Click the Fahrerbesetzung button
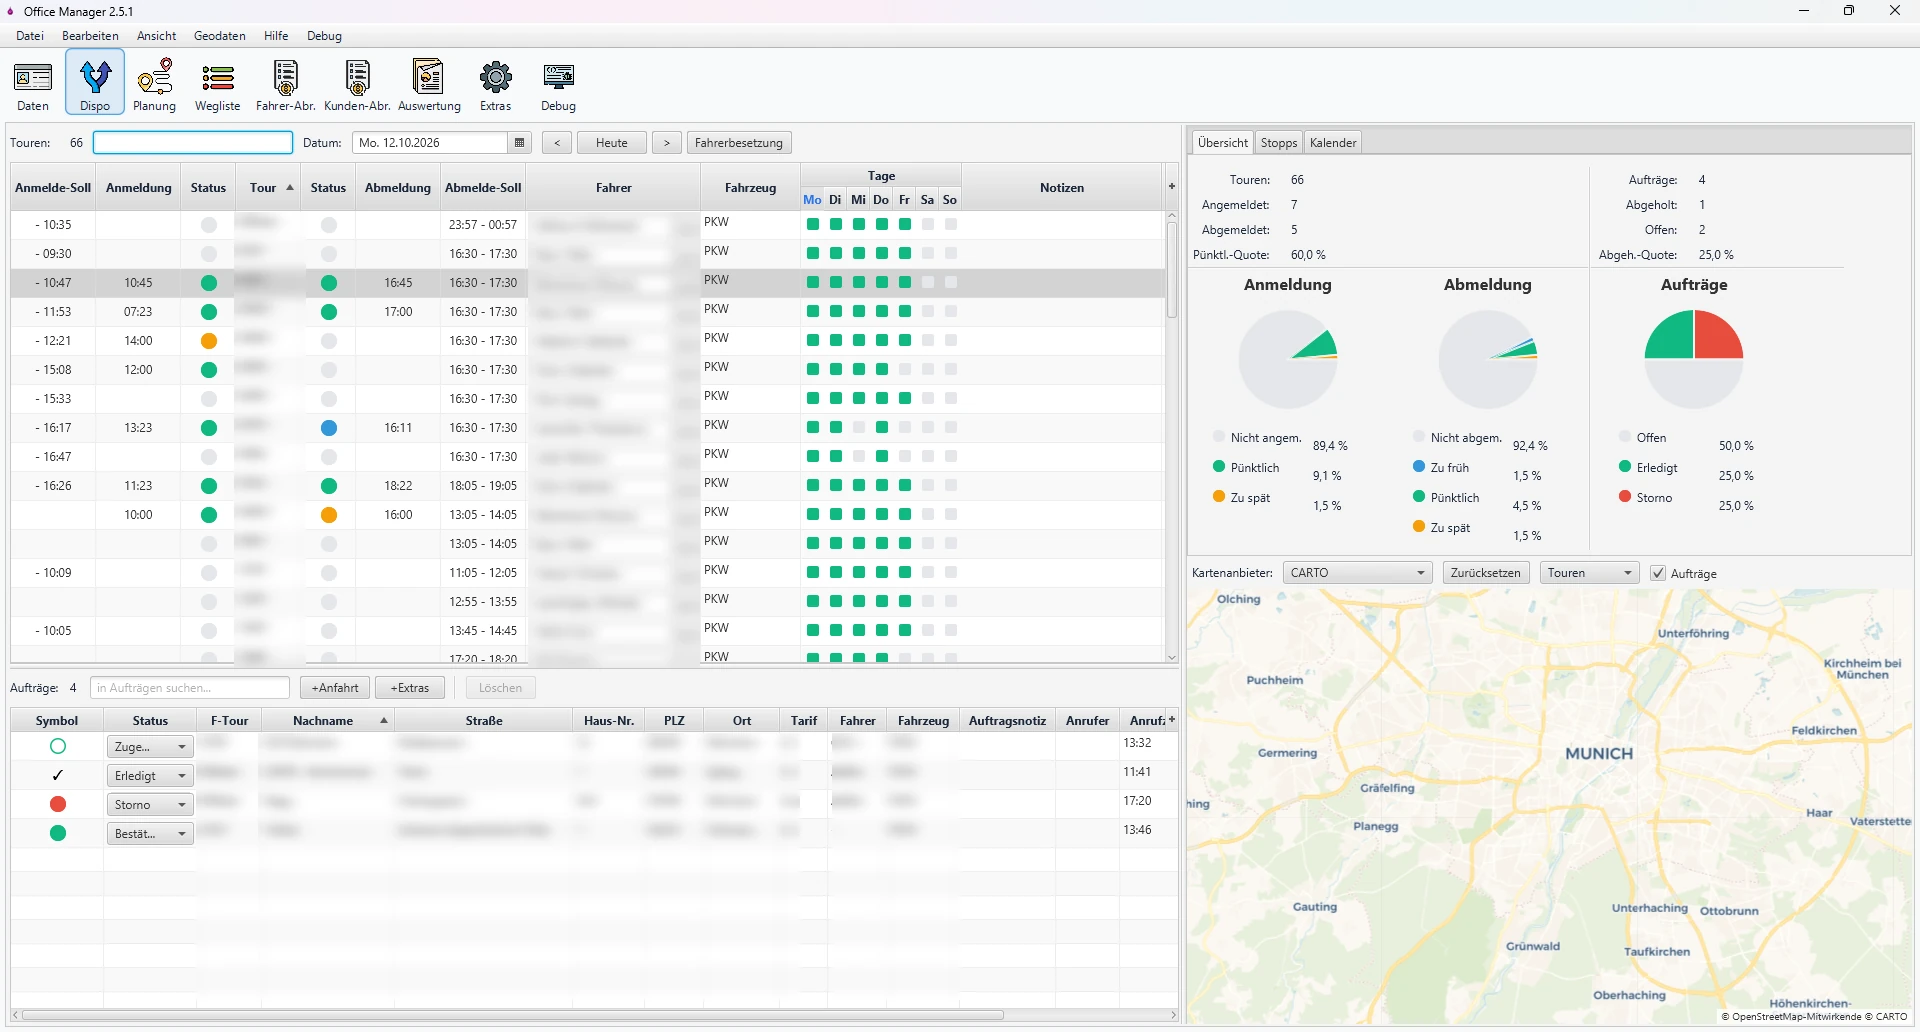Image resolution: width=1920 pixels, height=1032 pixels. (x=739, y=143)
